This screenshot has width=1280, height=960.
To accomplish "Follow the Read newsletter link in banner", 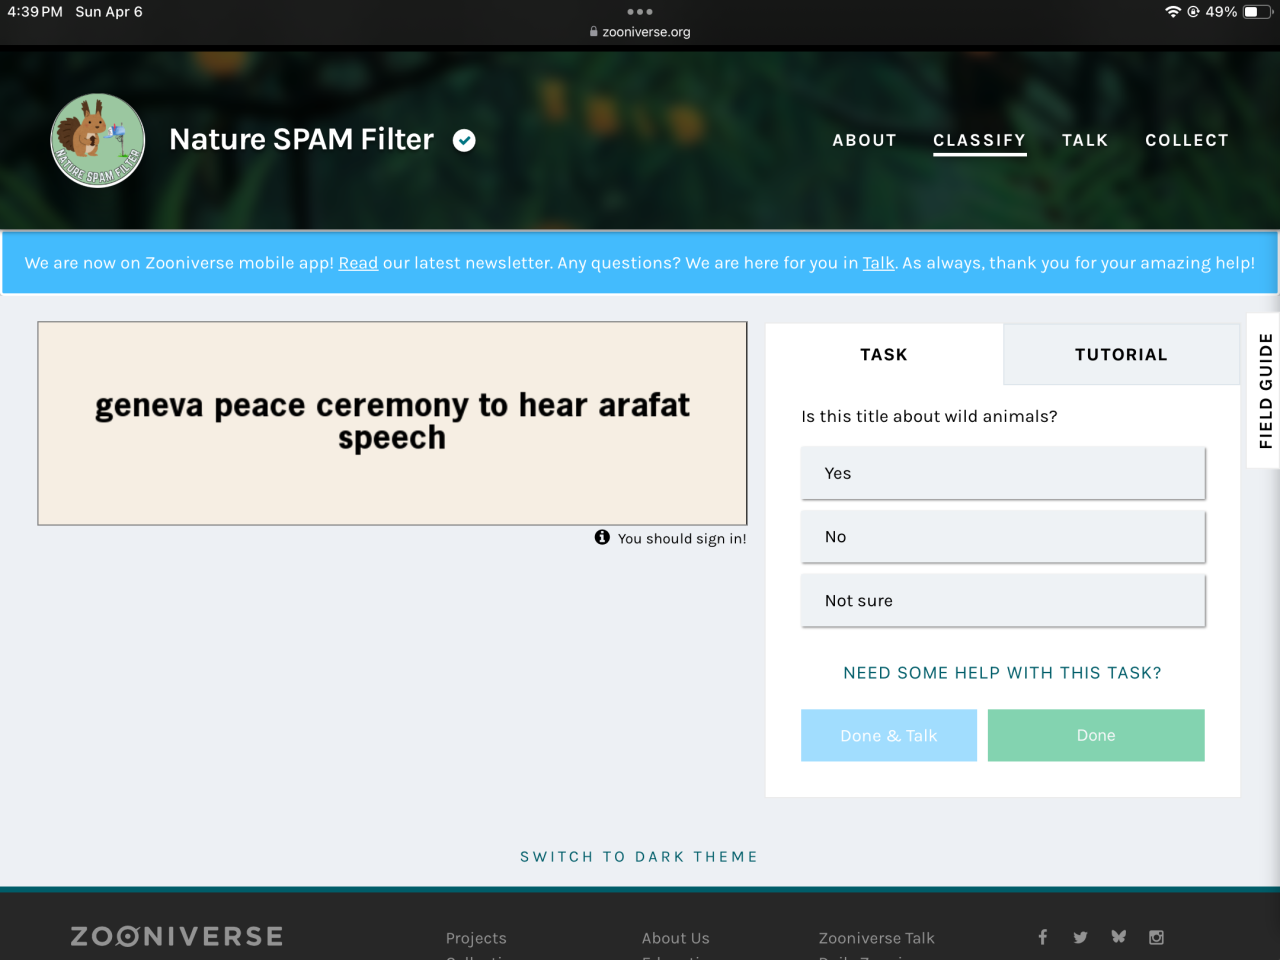I will tap(358, 263).
